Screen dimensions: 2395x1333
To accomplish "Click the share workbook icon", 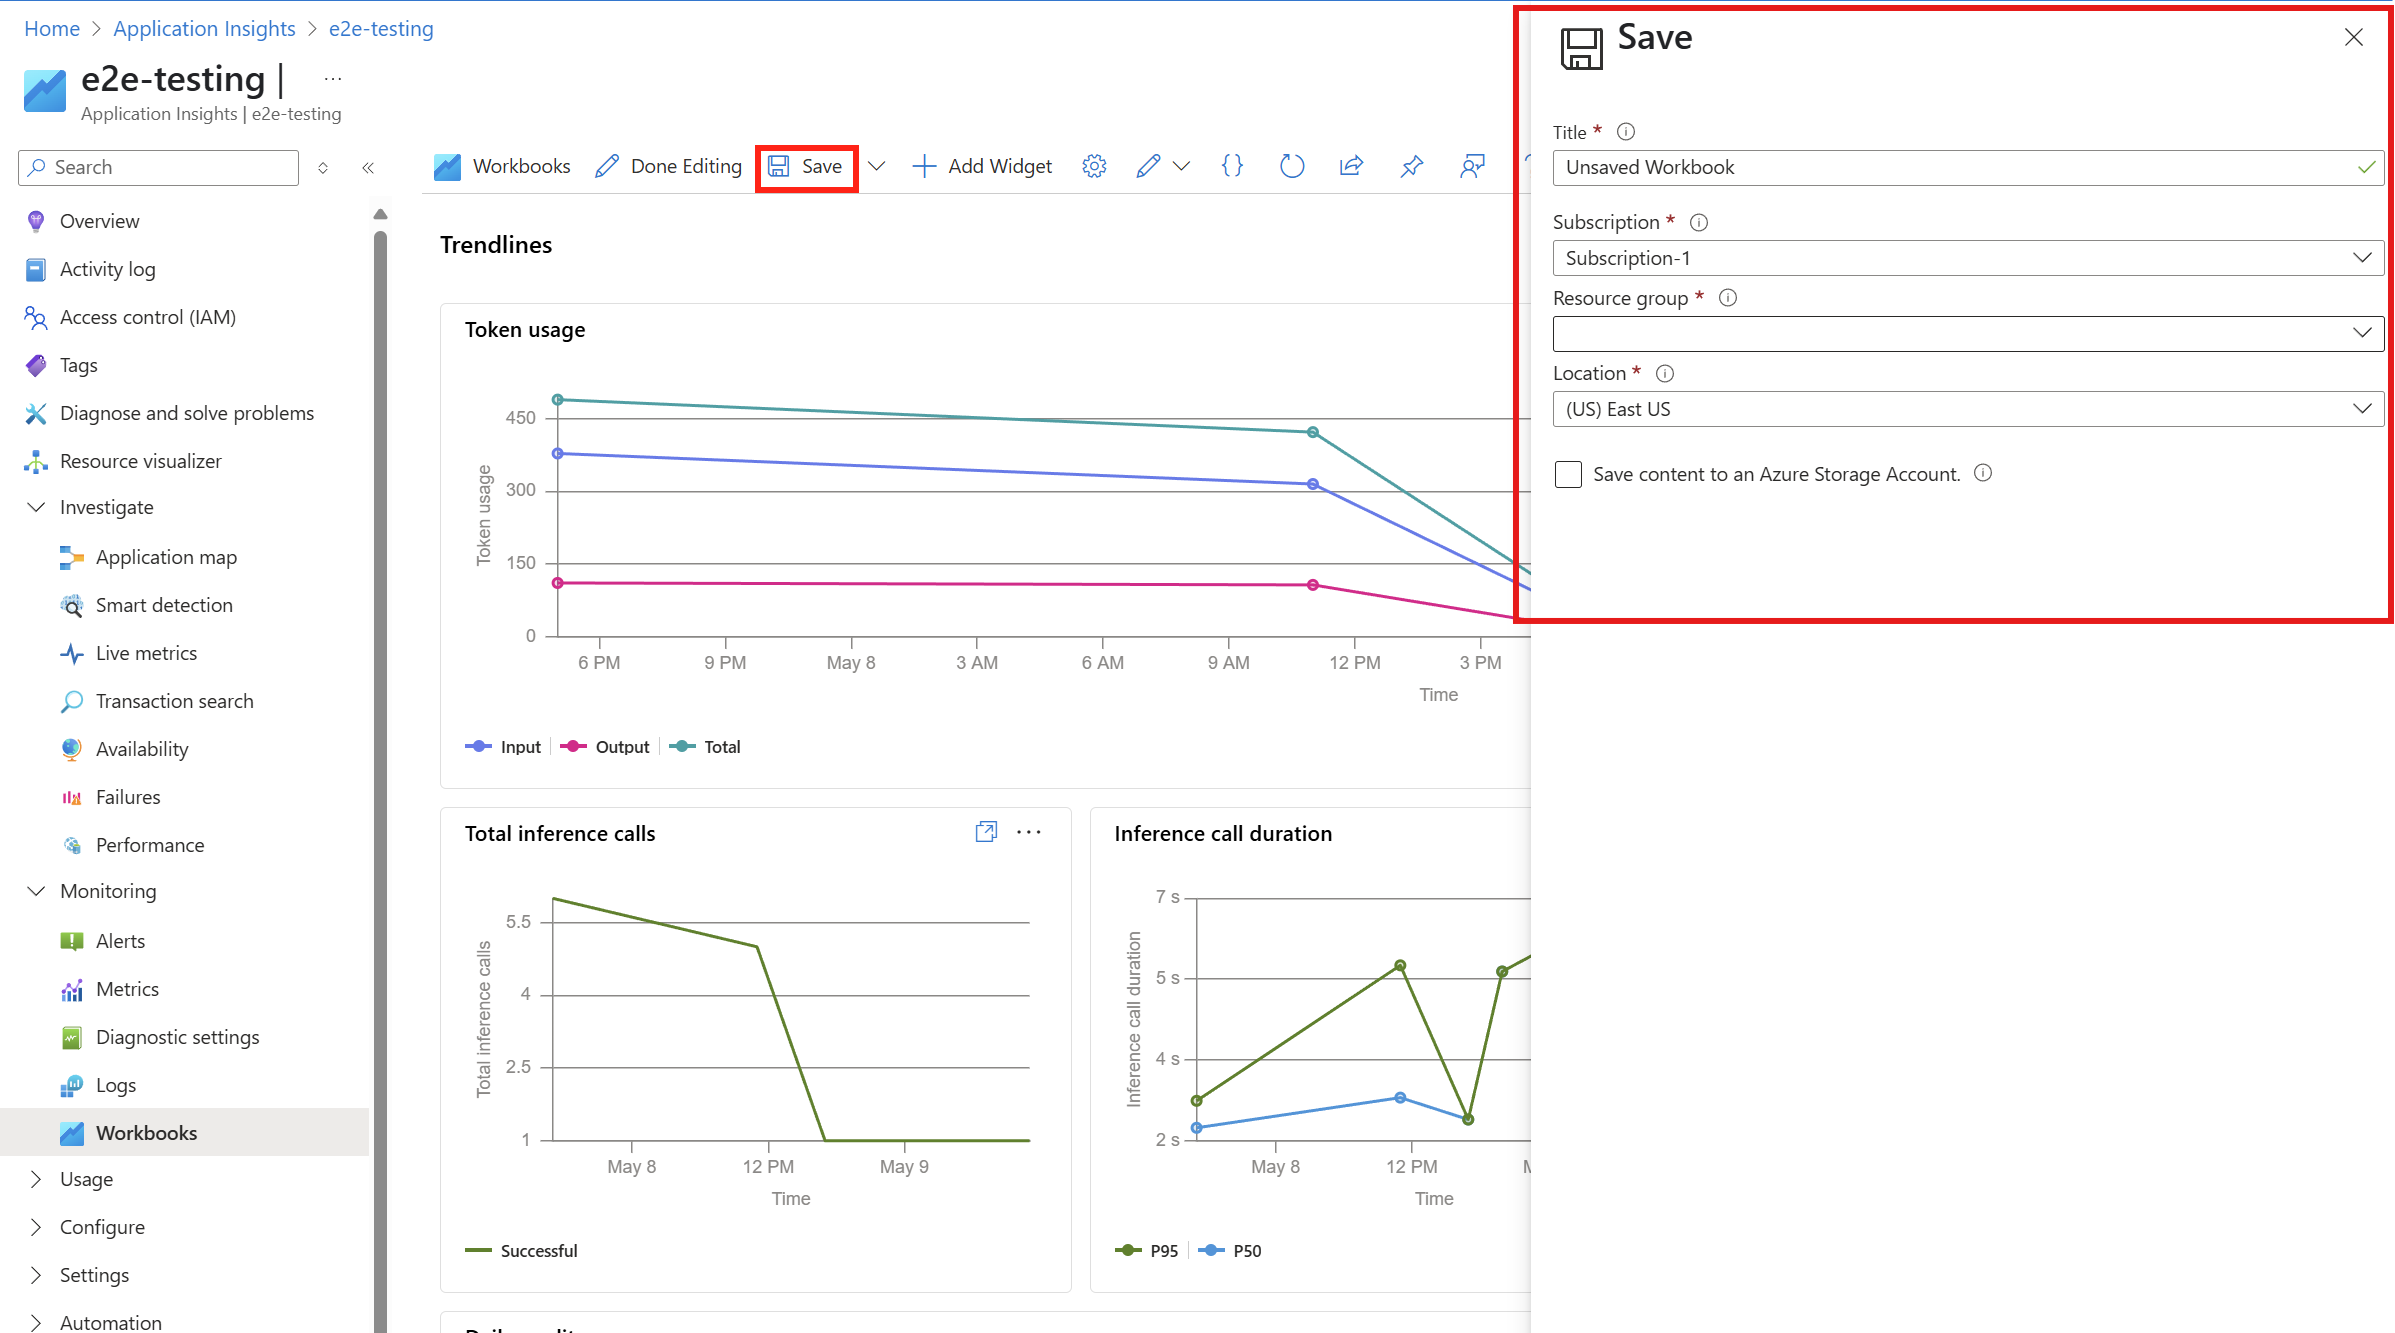I will coord(1351,166).
